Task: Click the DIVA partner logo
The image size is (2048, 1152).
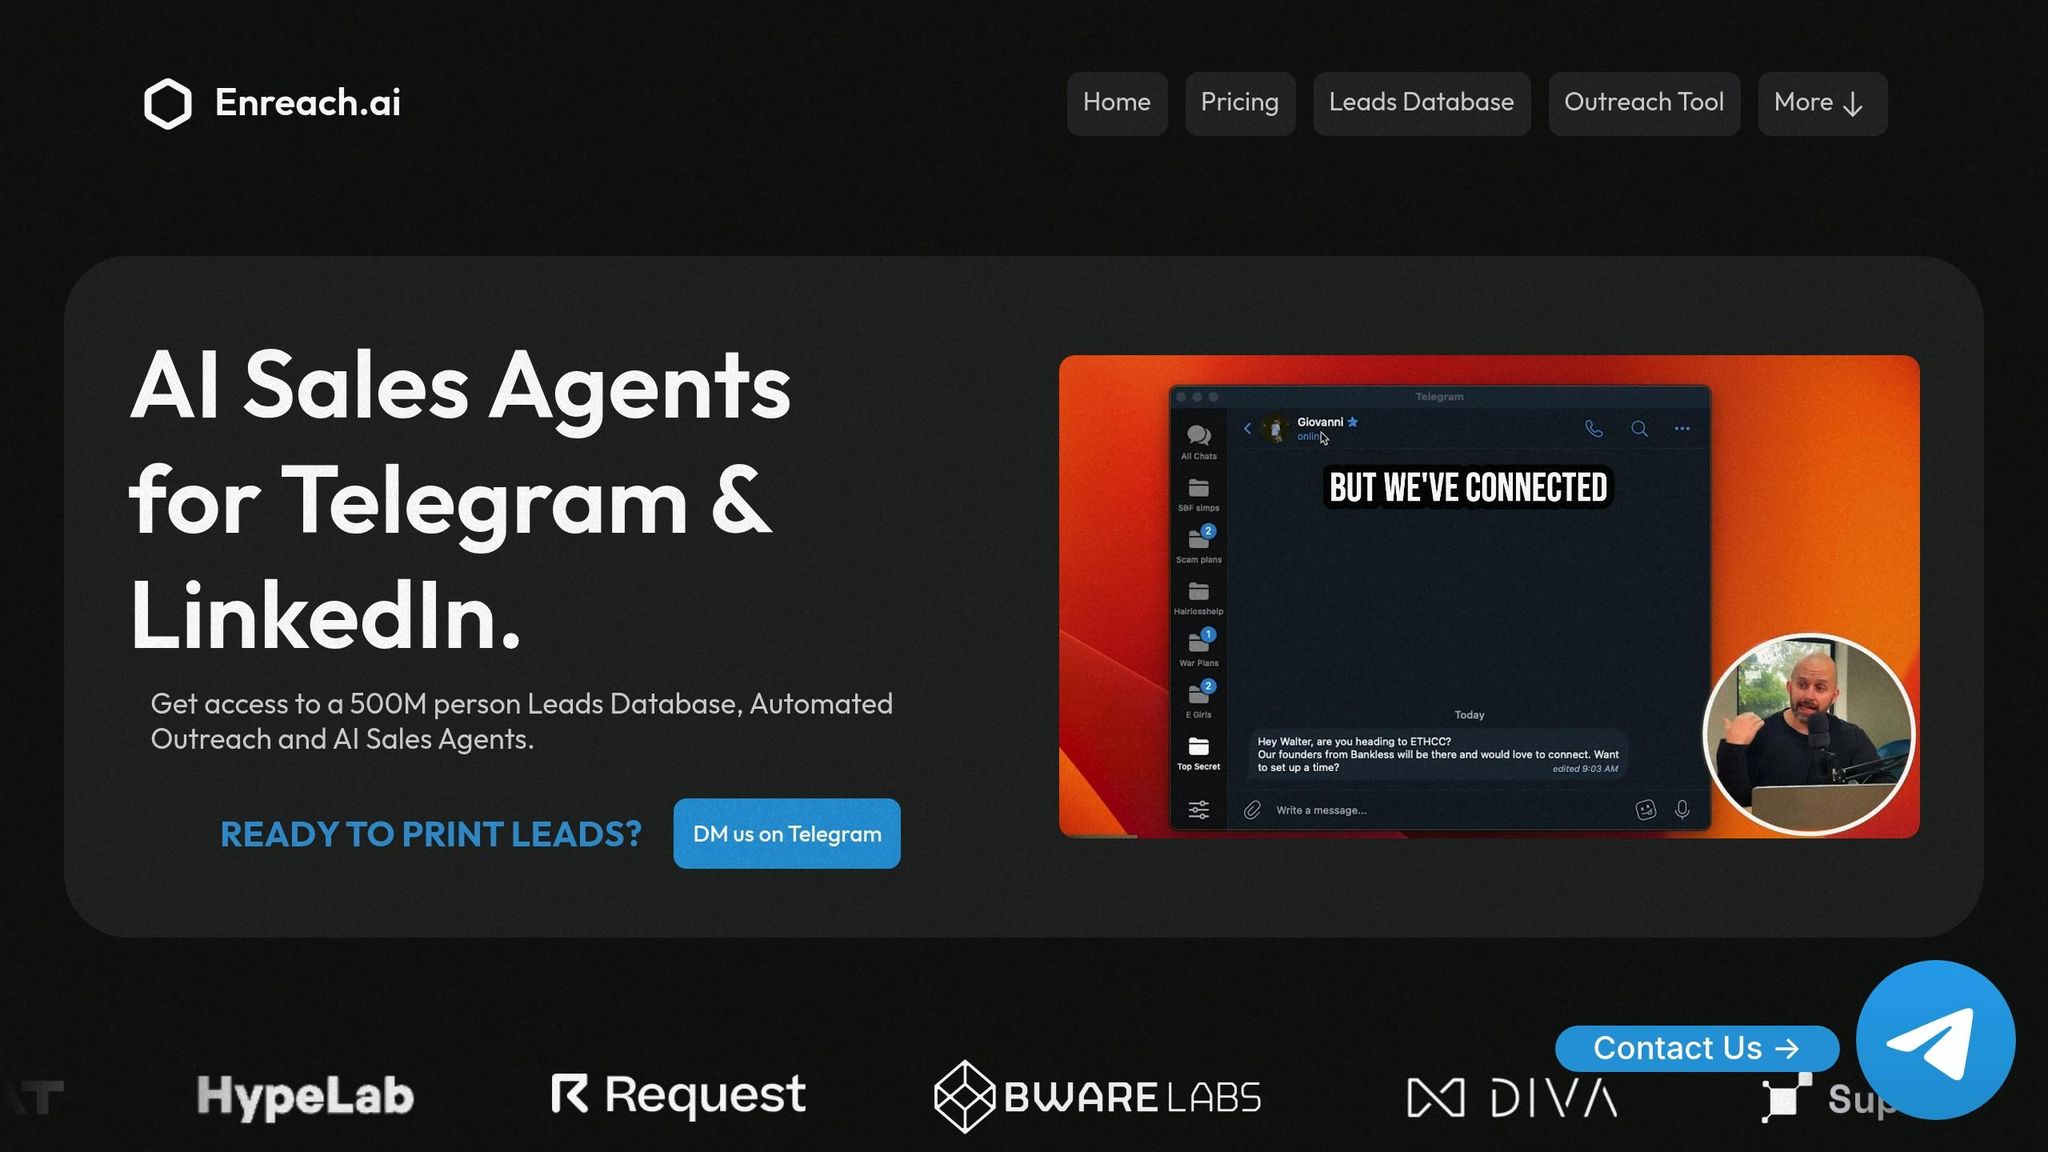Action: 1512,1098
